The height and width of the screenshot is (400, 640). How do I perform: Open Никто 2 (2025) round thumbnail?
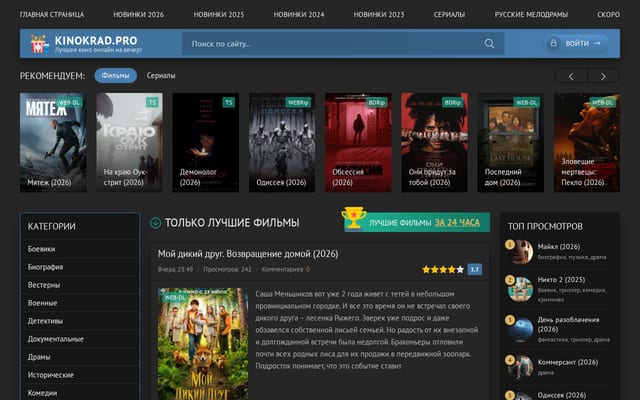pyautogui.click(x=520, y=288)
